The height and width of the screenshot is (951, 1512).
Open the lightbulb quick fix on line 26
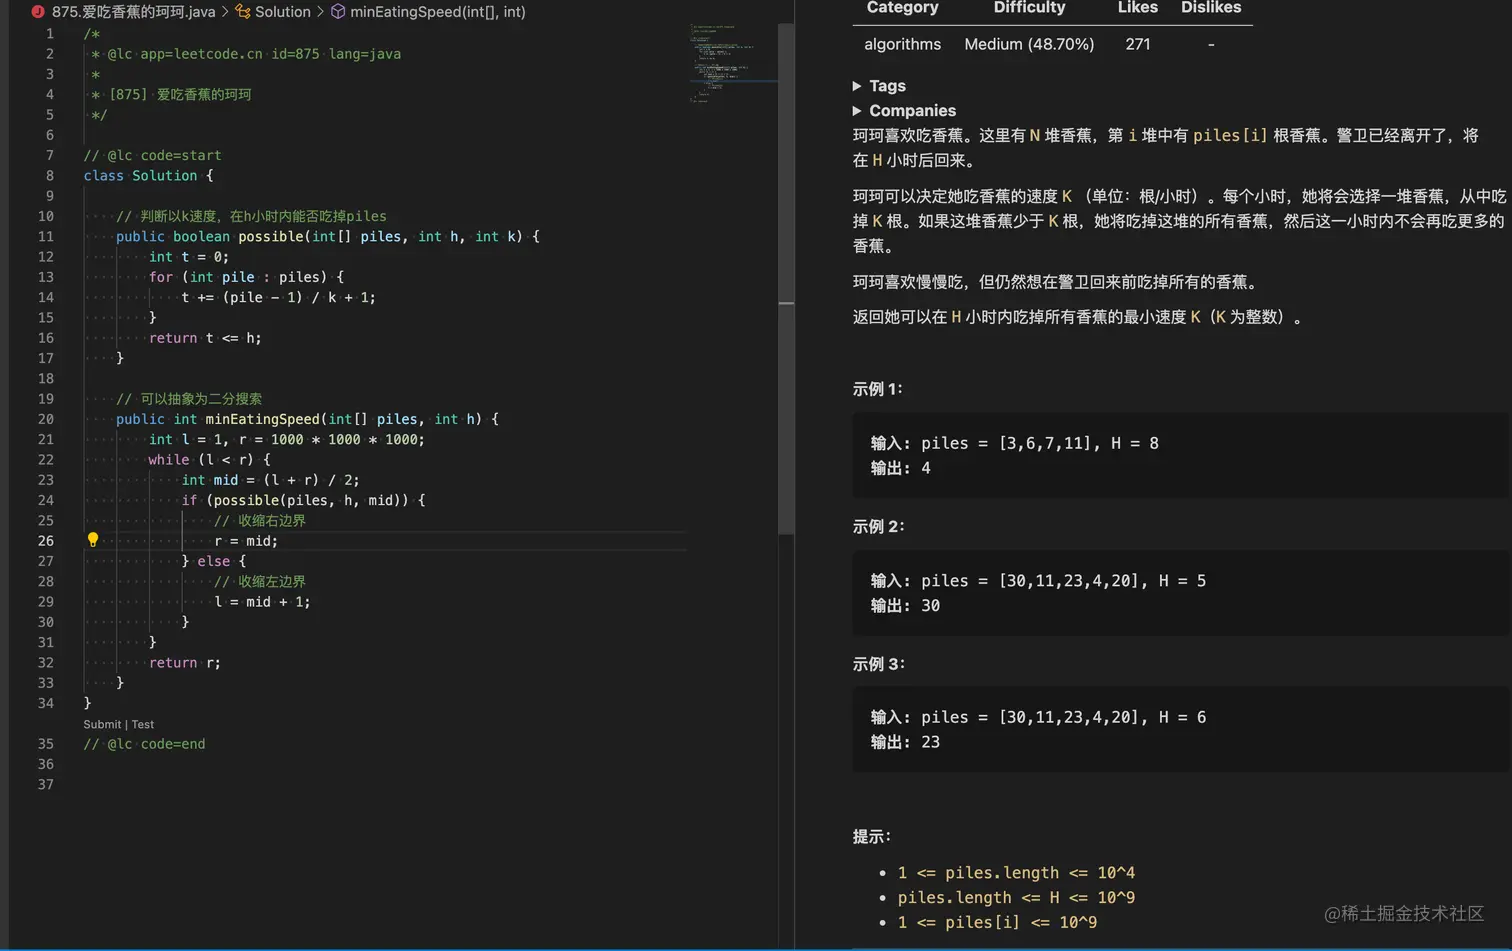coord(93,540)
